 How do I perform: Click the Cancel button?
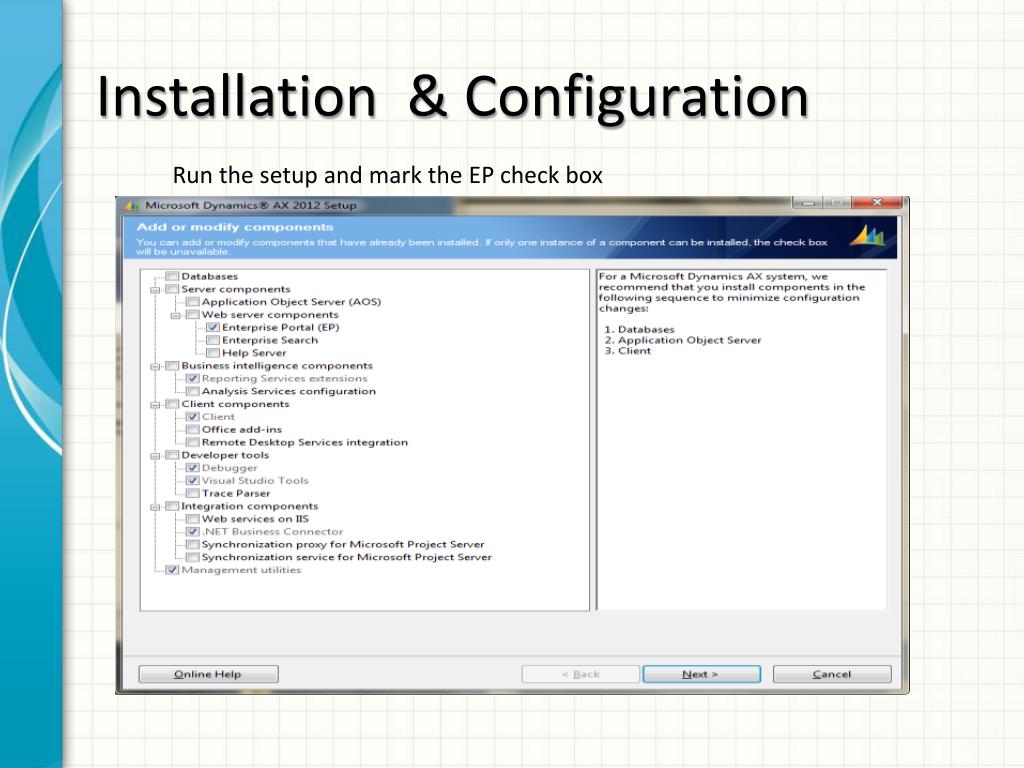(x=832, y=674)
